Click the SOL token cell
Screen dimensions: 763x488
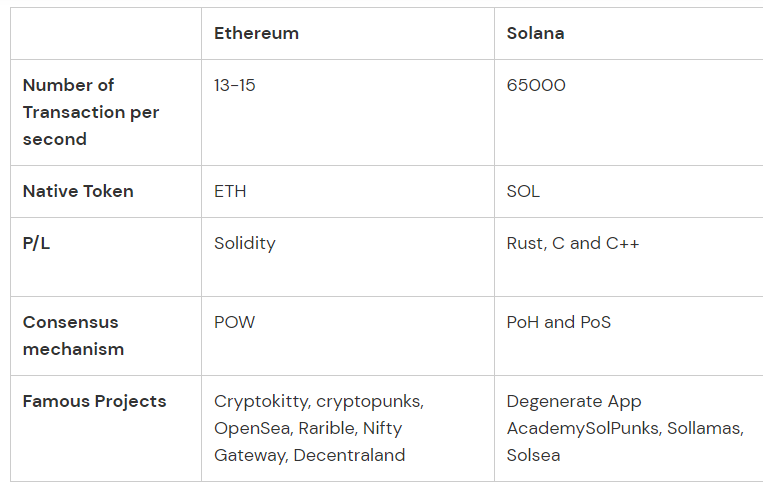pos(523,191)
